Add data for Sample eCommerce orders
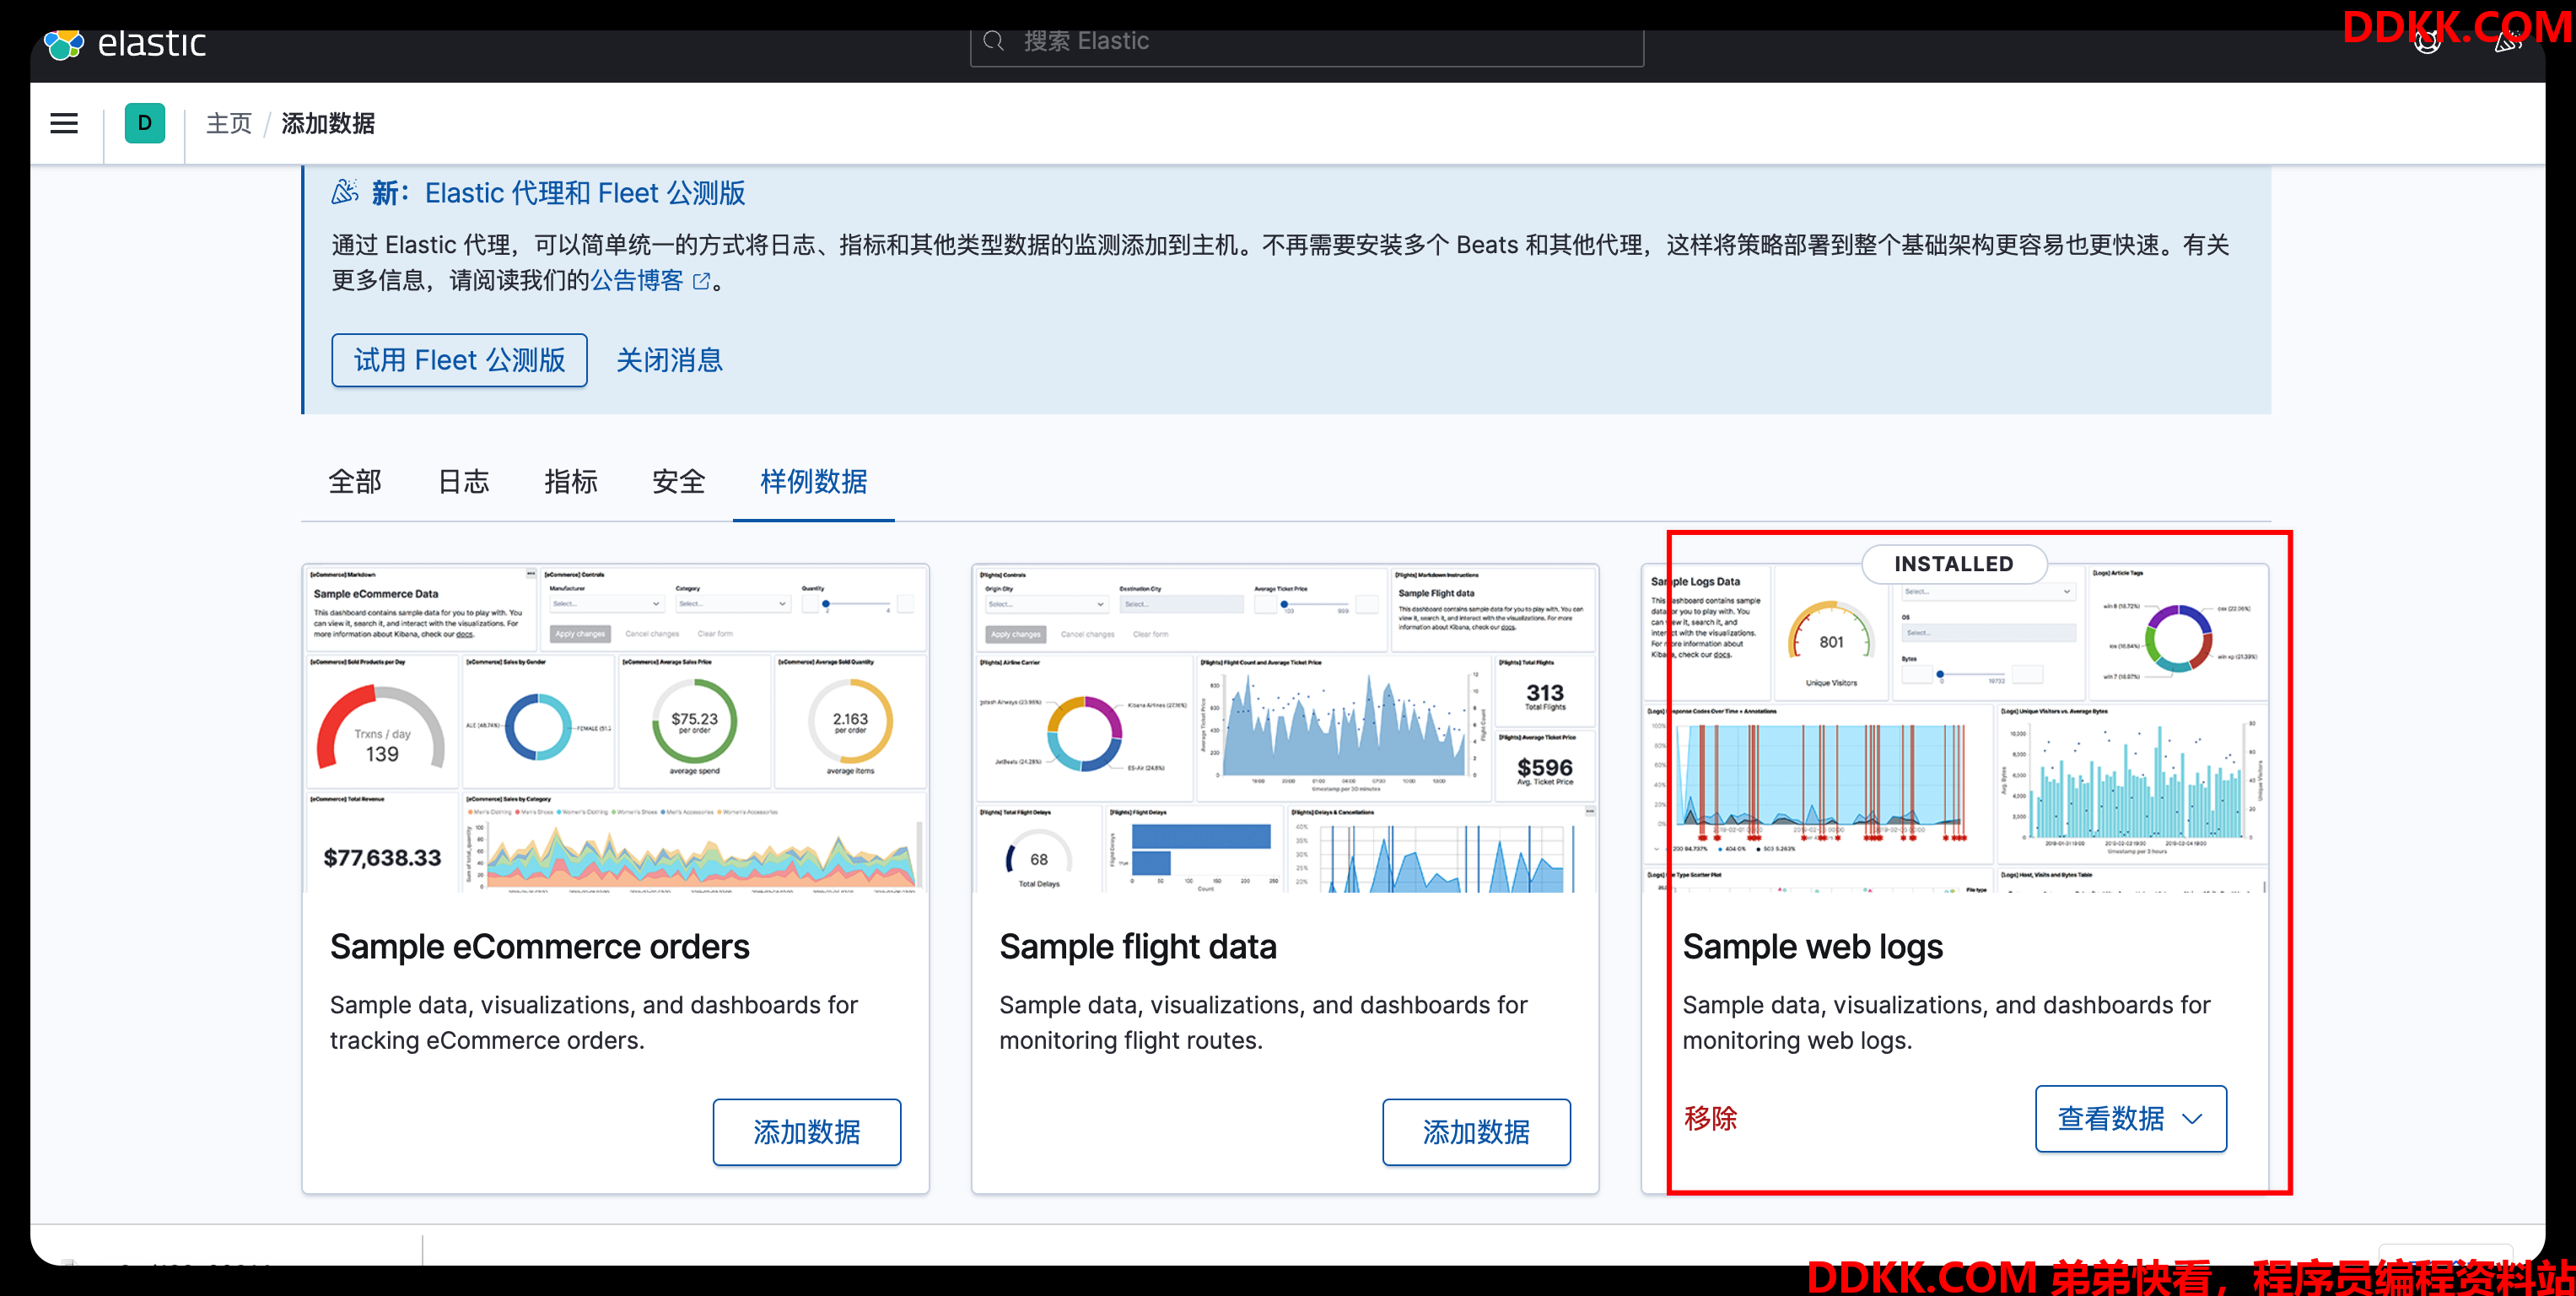Screen dimensions: 2576x1296 806,1132
